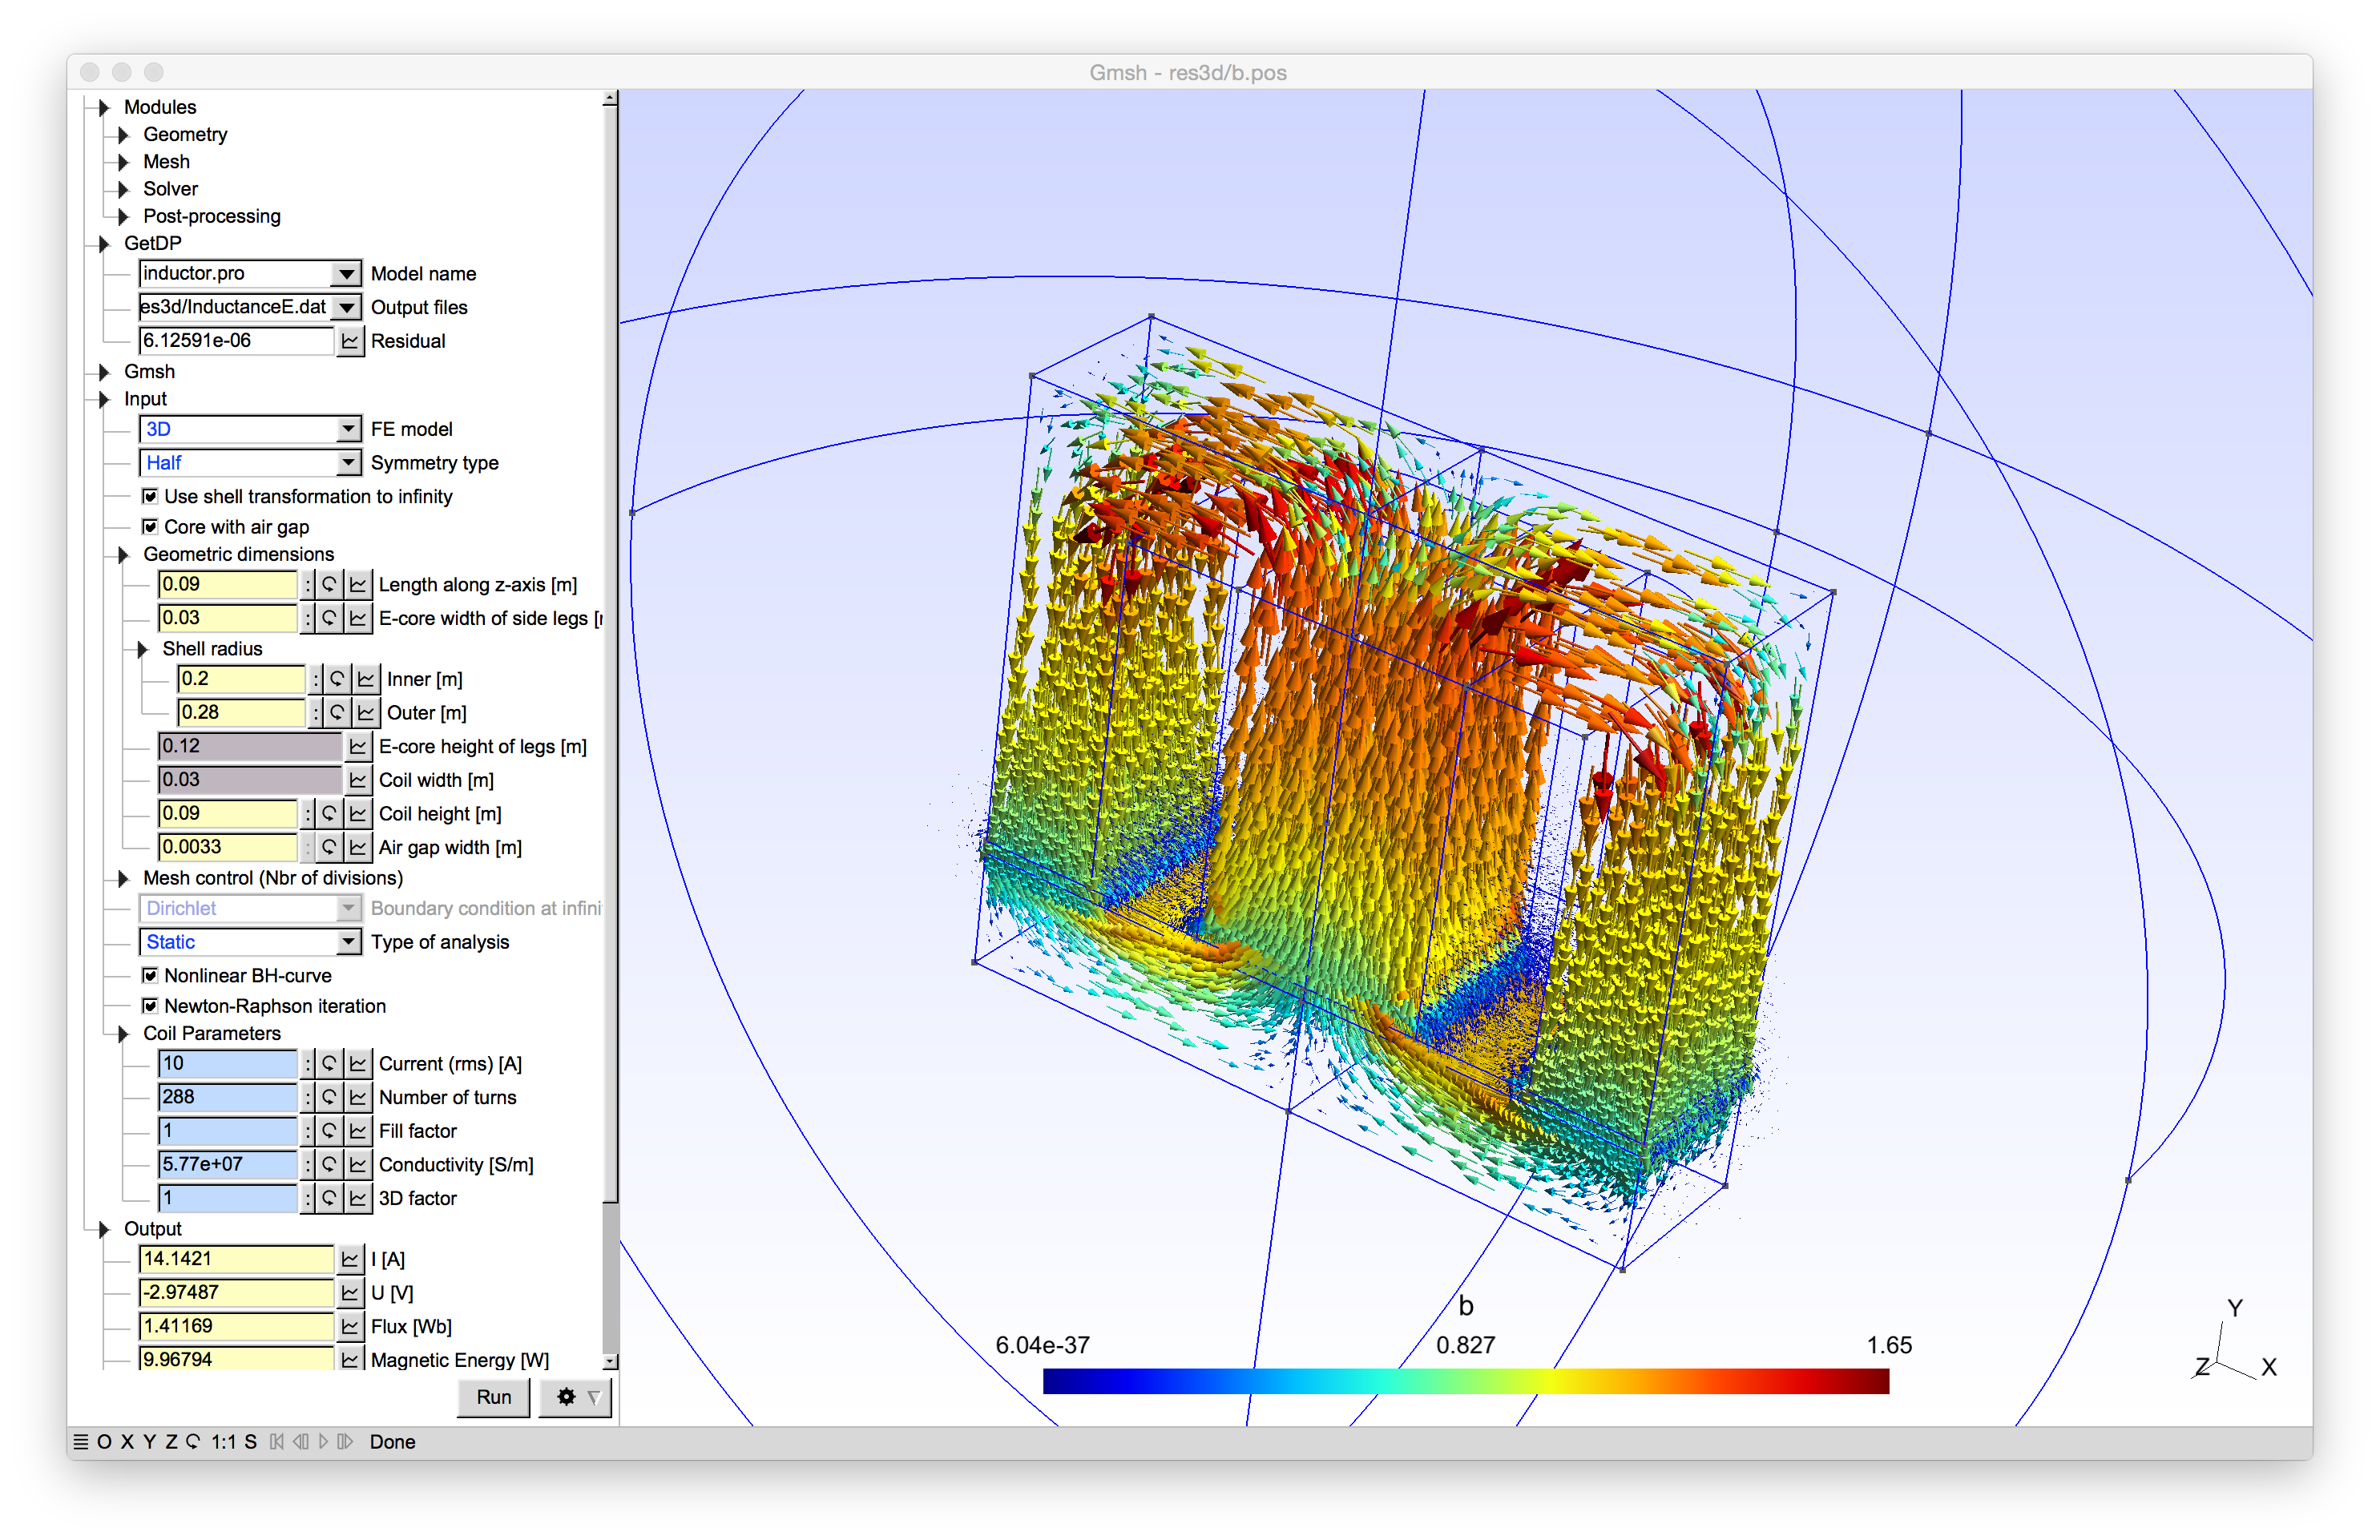2380x1540 pixels.
Task: Click loop icon next to Number of turns
Action: tap(329, 1097)
